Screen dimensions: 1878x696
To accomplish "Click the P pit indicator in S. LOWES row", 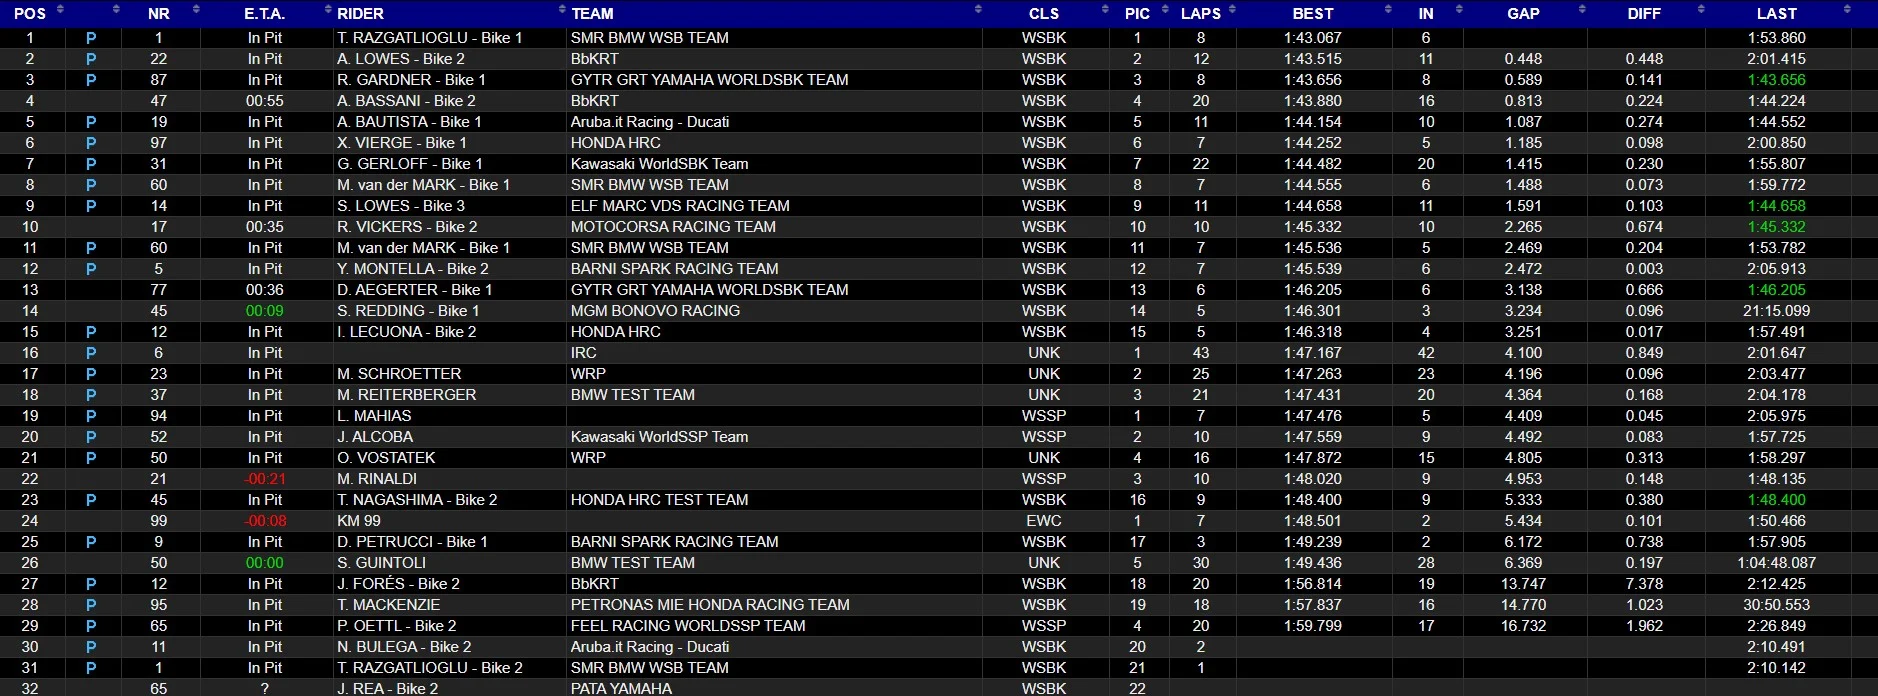I will click(91, 206).
